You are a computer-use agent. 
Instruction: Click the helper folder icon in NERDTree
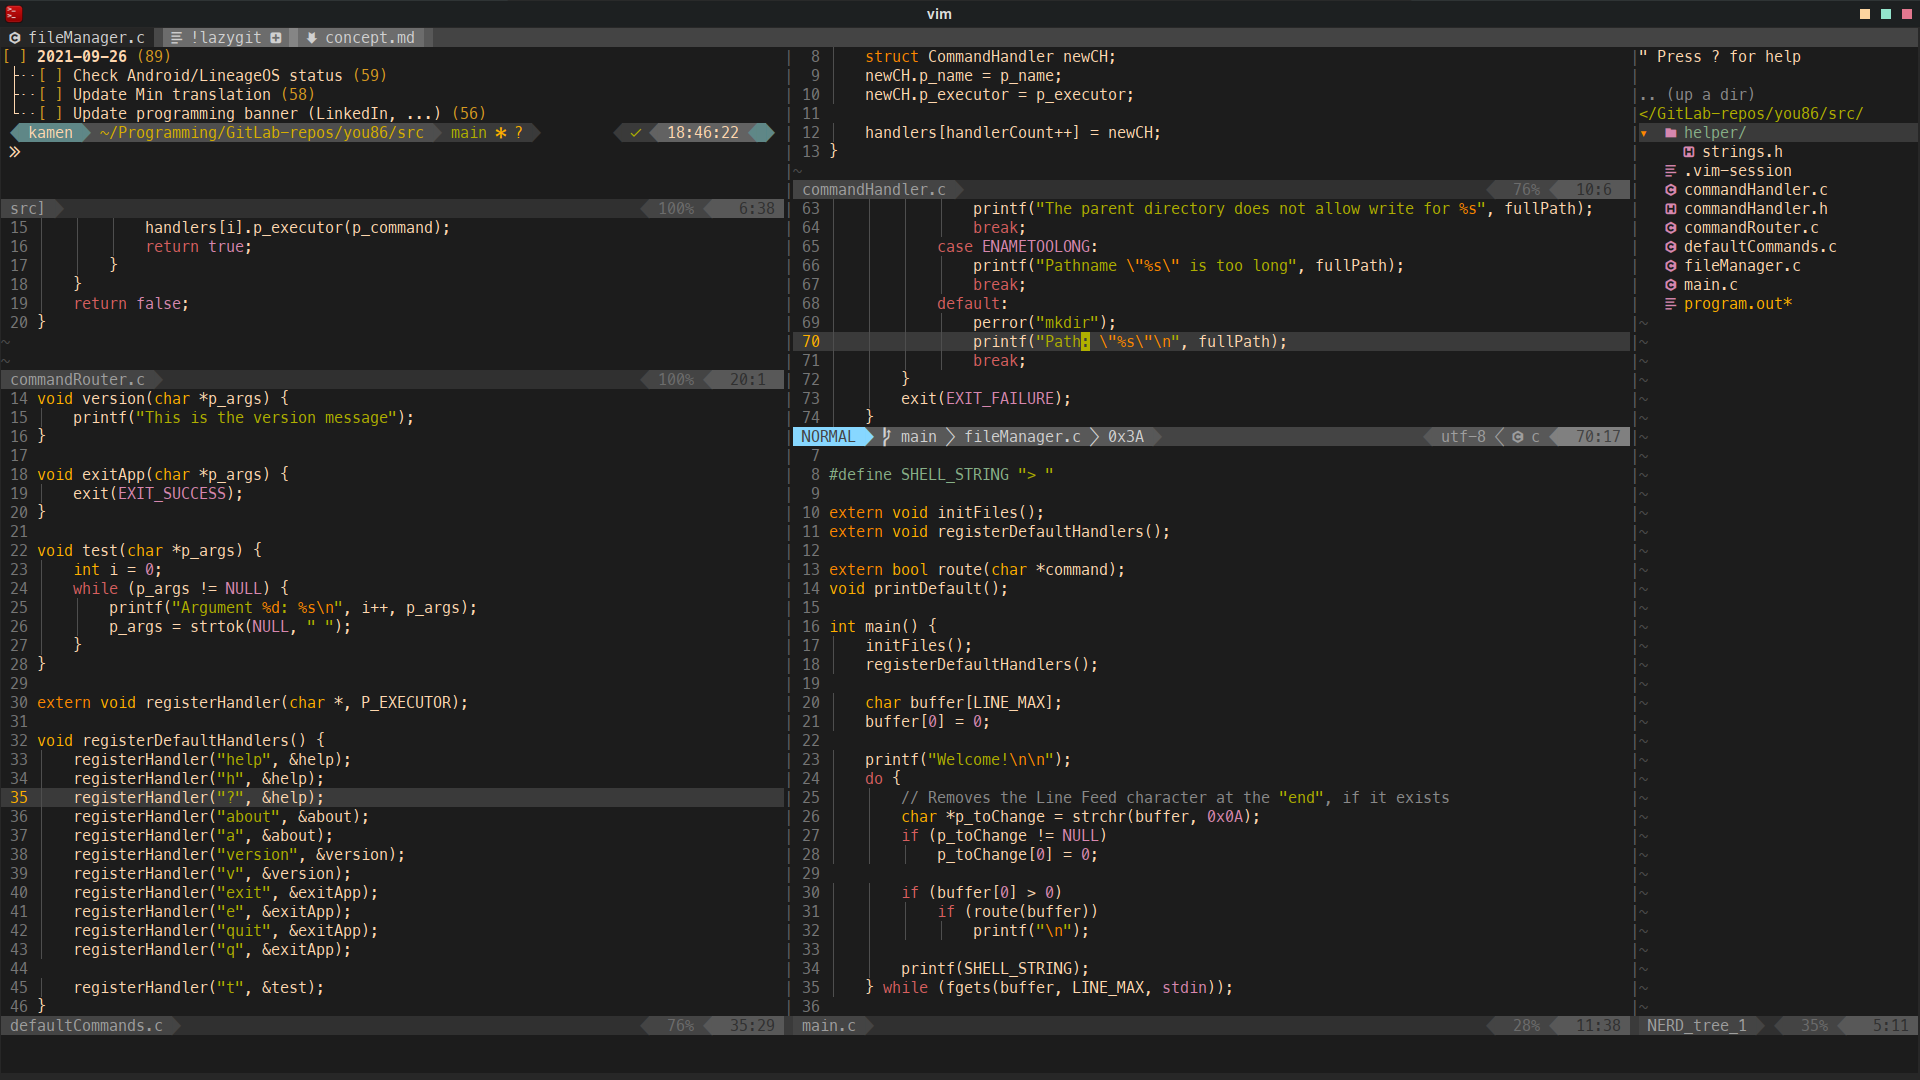tap(1670, 133)
